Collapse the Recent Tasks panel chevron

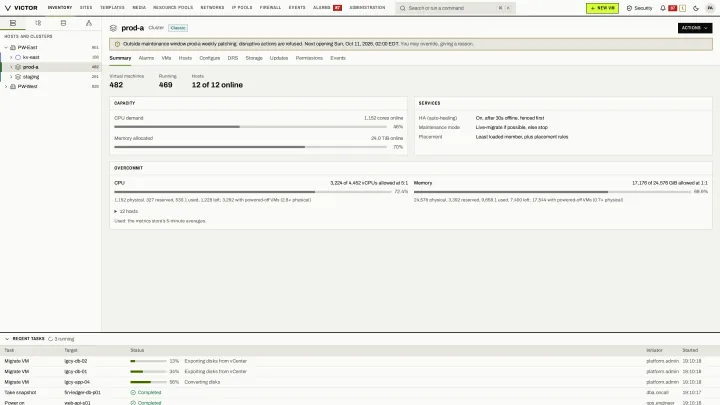tap(7, 339)
